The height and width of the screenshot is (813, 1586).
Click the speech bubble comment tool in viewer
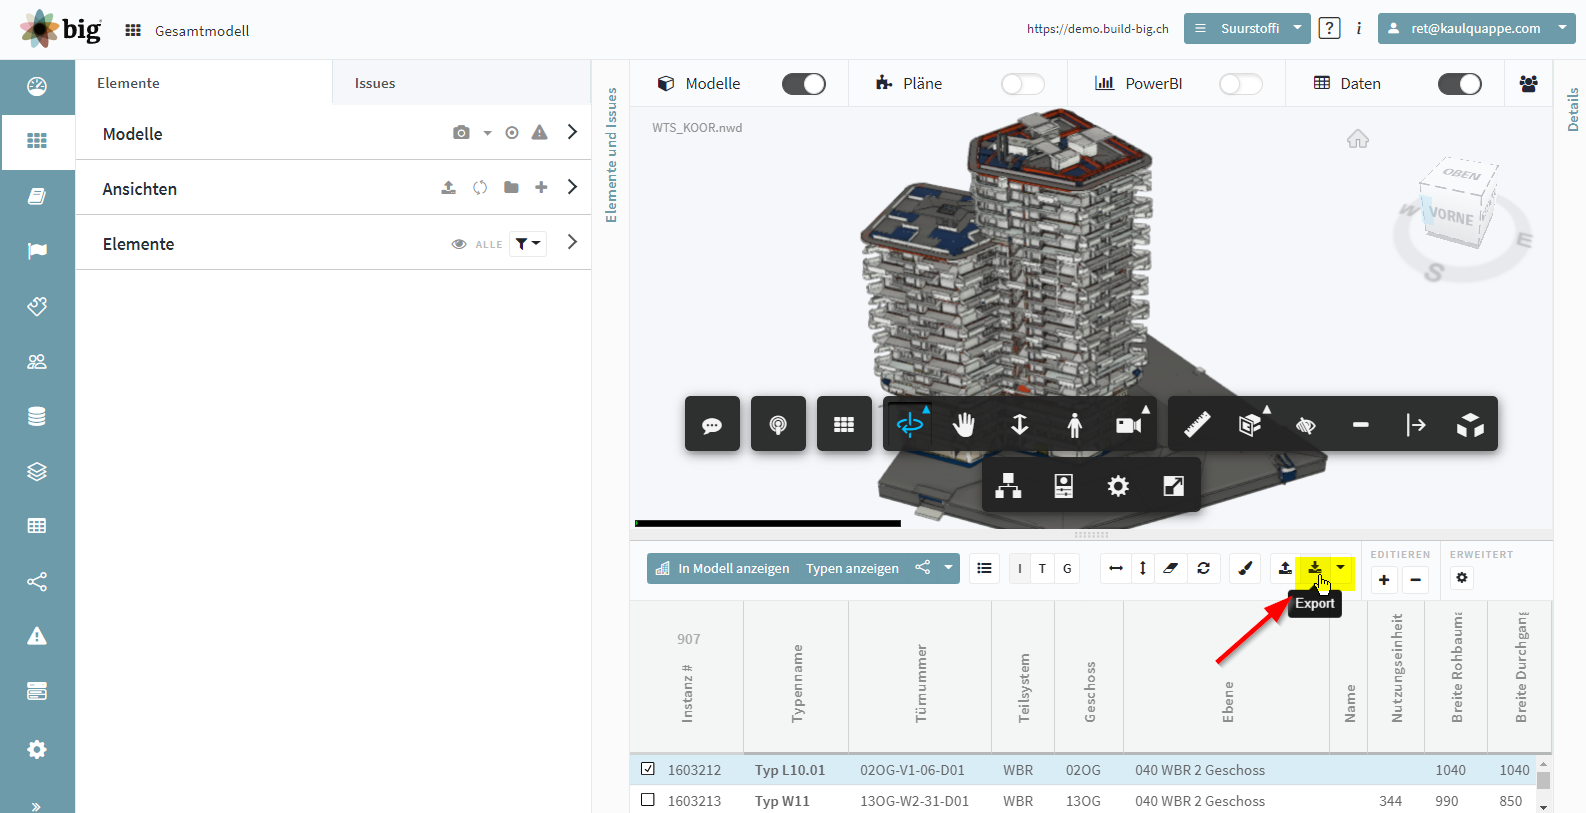click(x=712, y=425)
